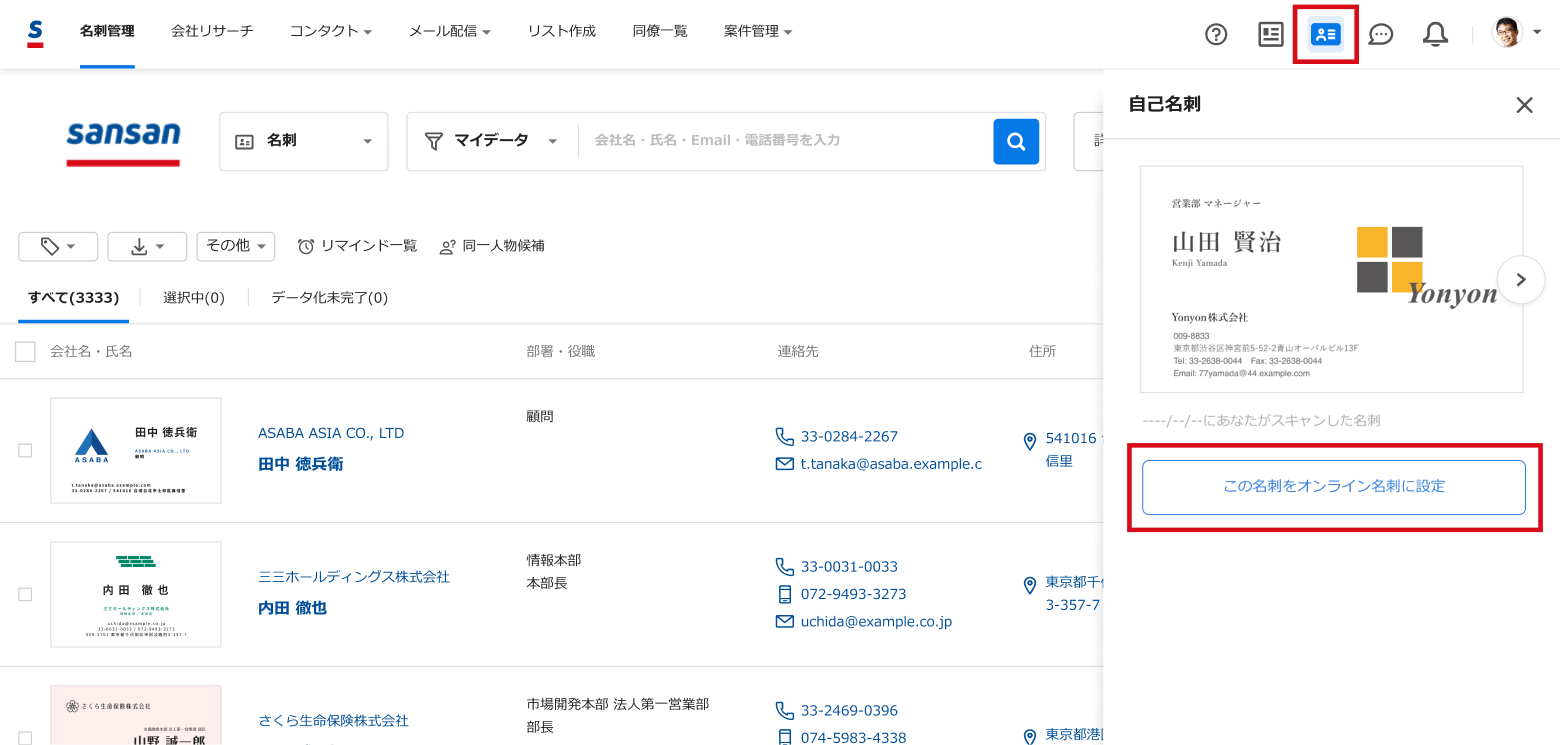Image resolution: width=1560 pixels, height=745 pixels.
Task: Toggle select-all checkbox in table header
Action: click(x=25, y=352)
